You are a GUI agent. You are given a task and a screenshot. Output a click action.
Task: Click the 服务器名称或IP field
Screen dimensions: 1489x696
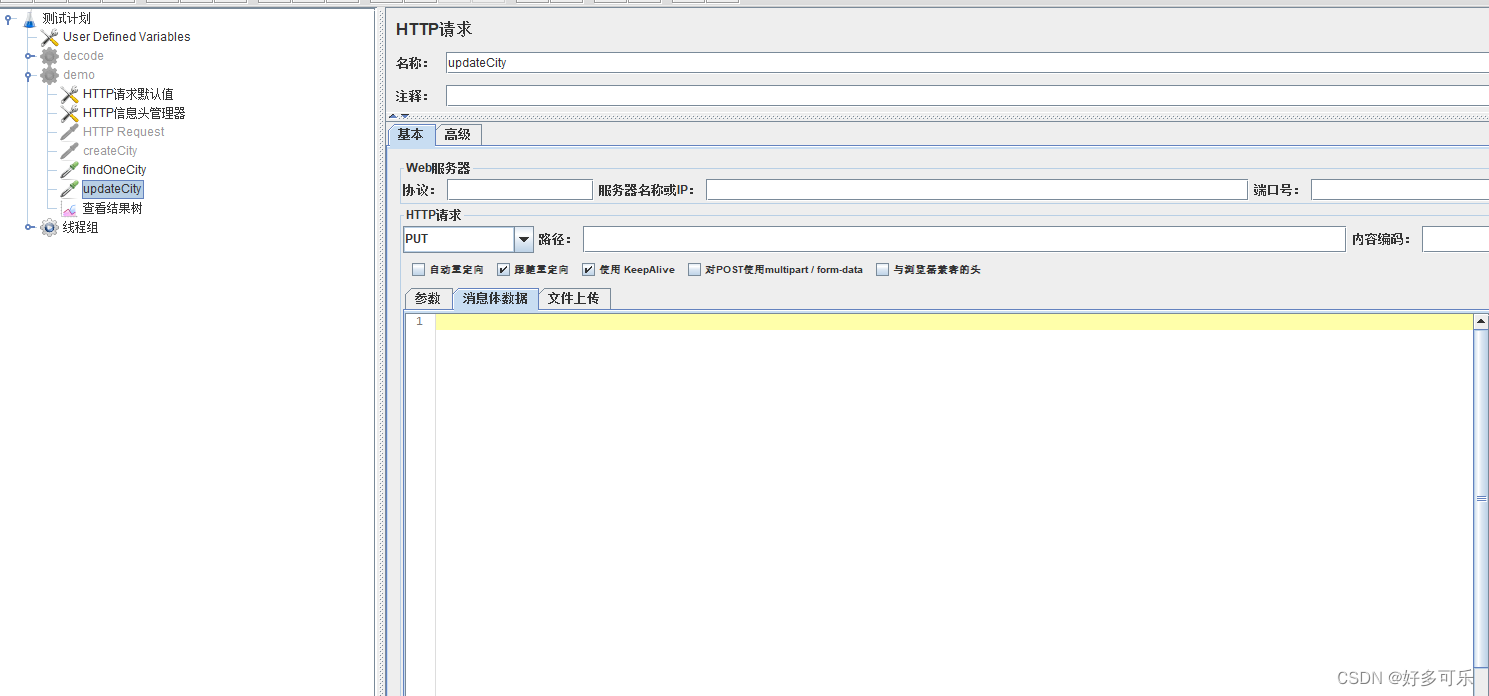977,190
